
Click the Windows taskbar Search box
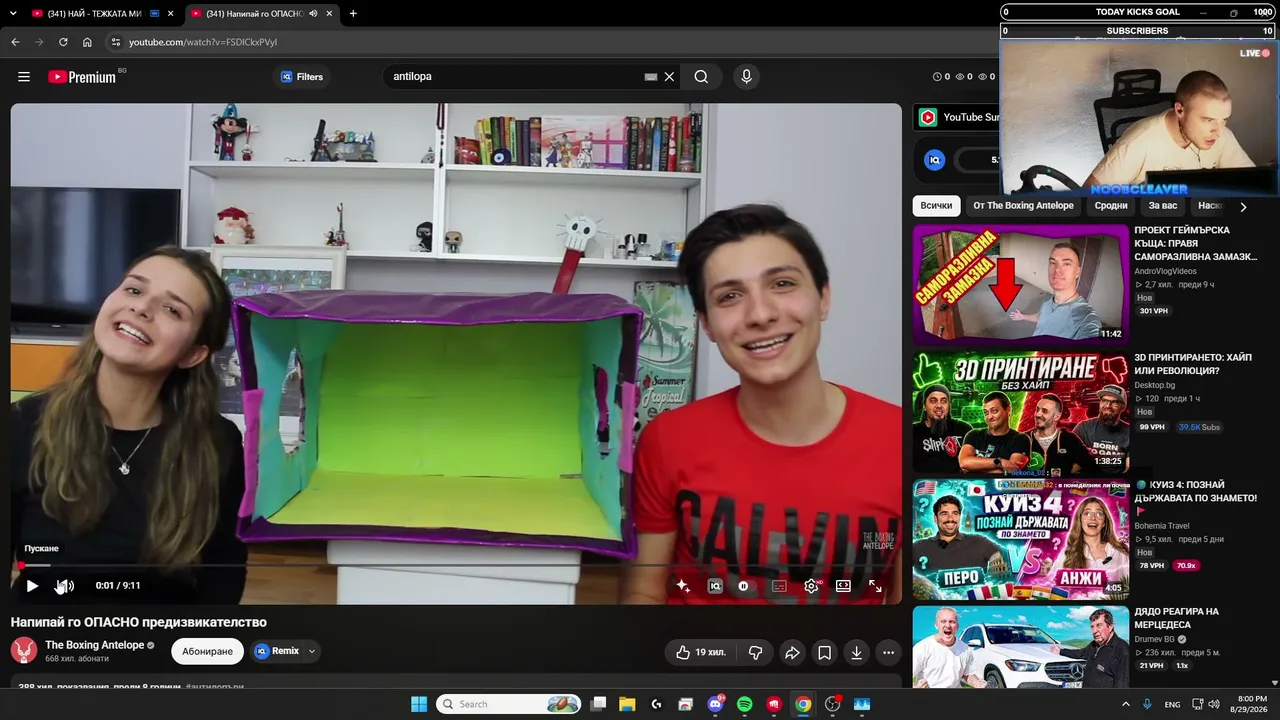tap(510, 704)
